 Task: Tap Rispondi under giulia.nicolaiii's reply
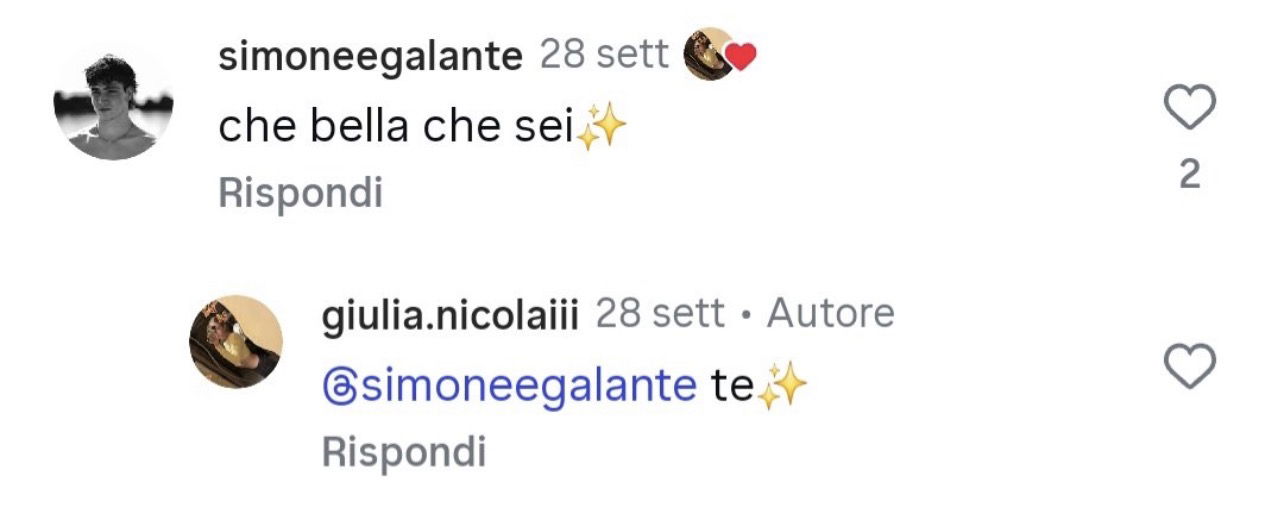pos(404,452)
